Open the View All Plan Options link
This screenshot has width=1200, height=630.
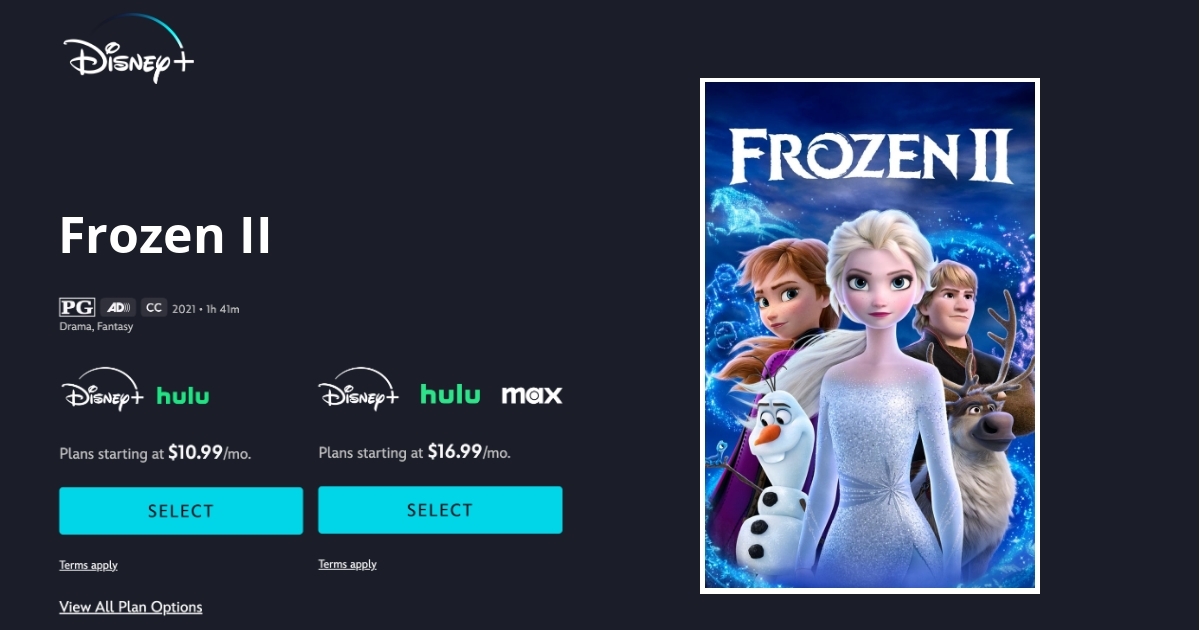[x=131, y=607]
